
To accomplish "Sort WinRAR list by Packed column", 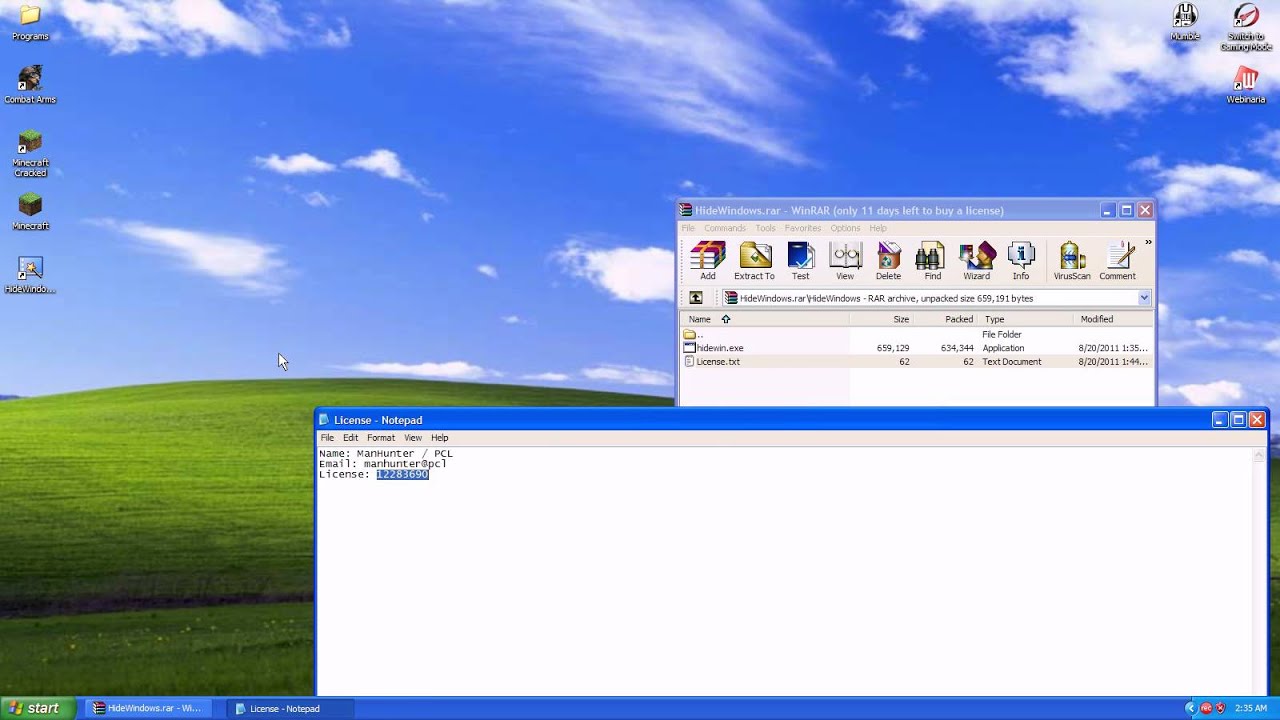I will (945, 319).
